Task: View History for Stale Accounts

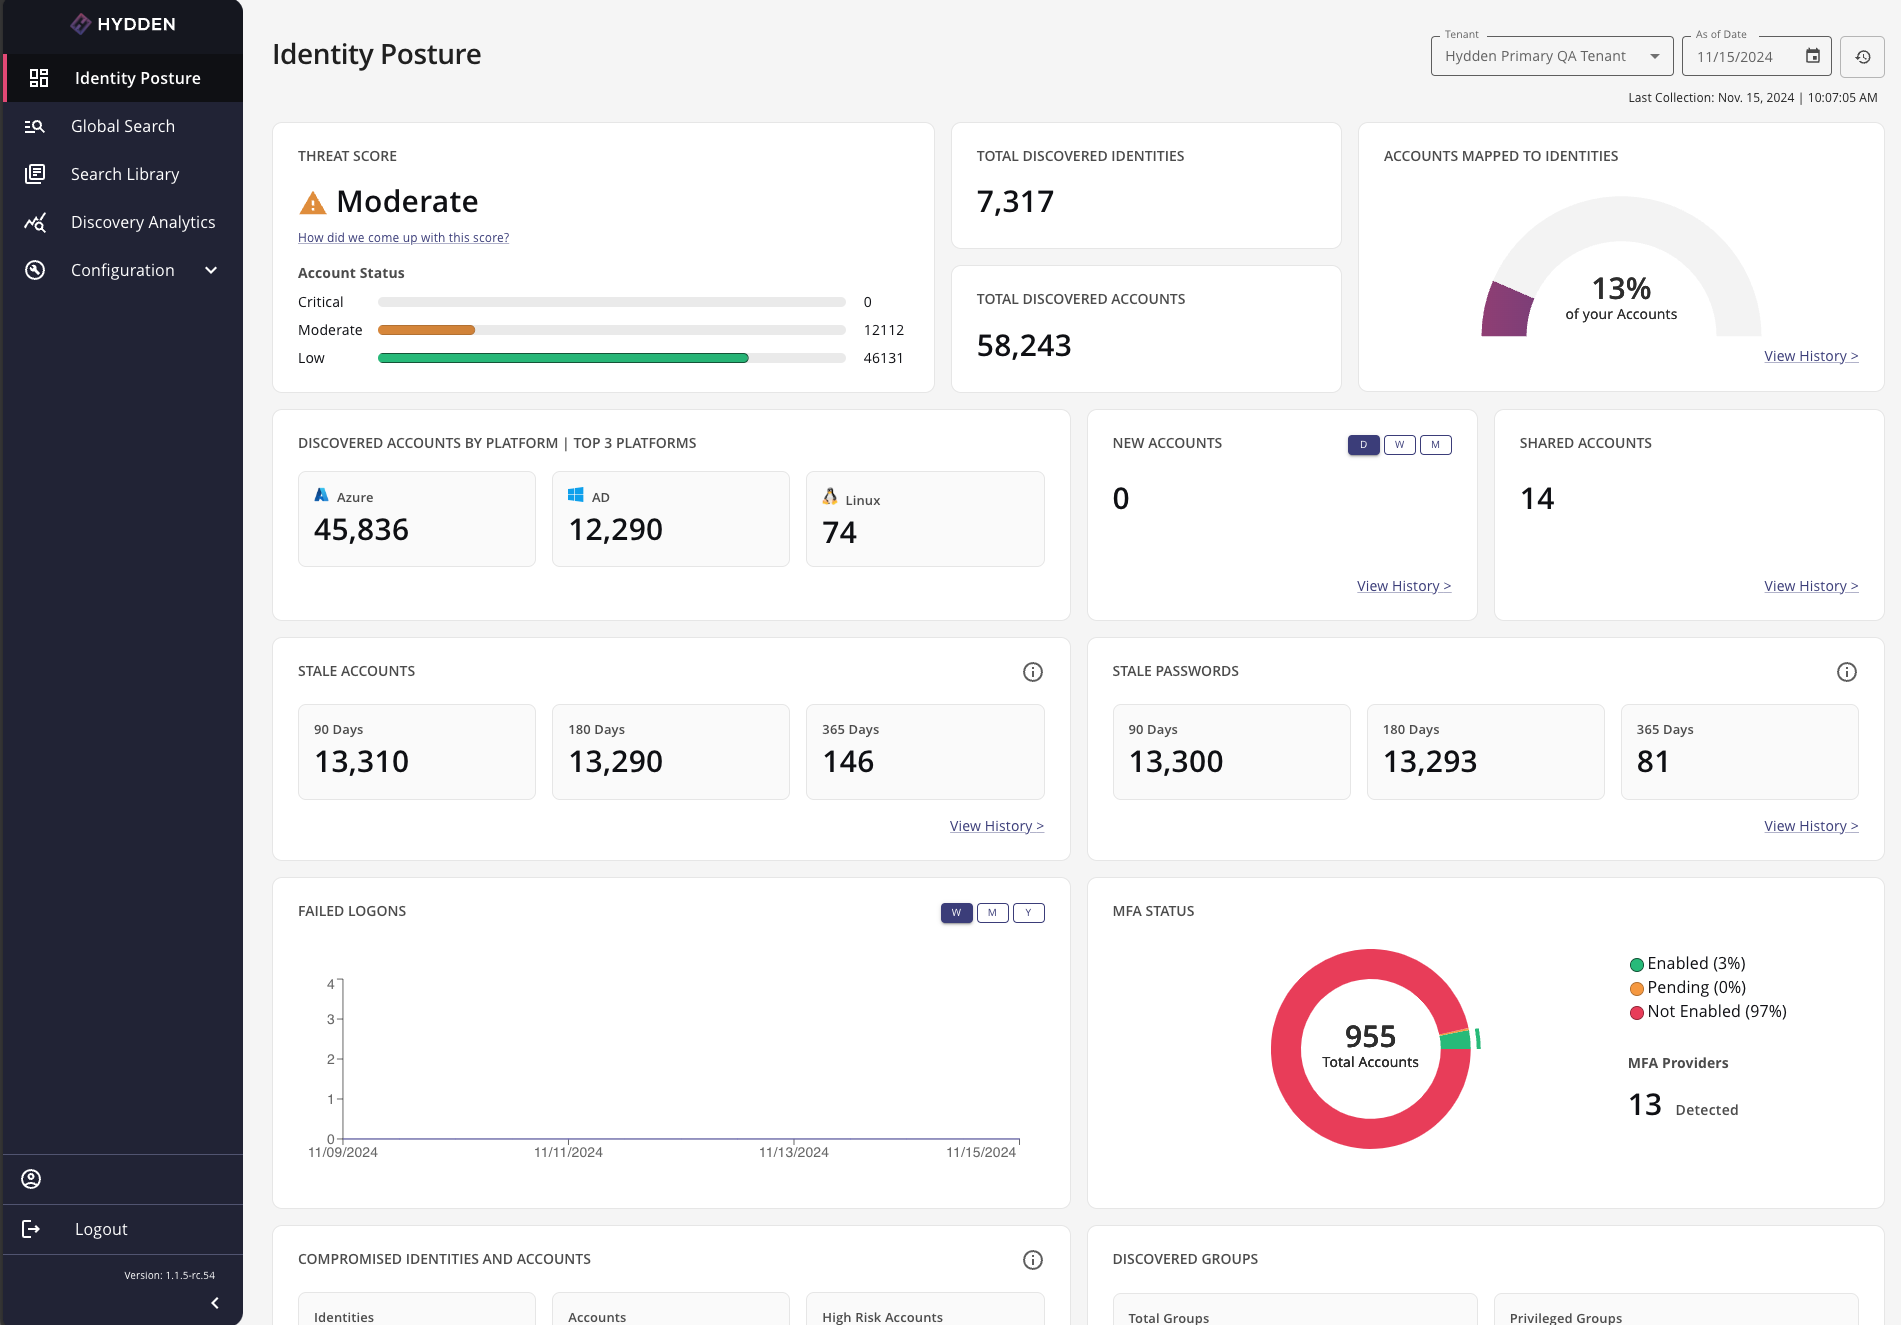Action: click(997, 826)
